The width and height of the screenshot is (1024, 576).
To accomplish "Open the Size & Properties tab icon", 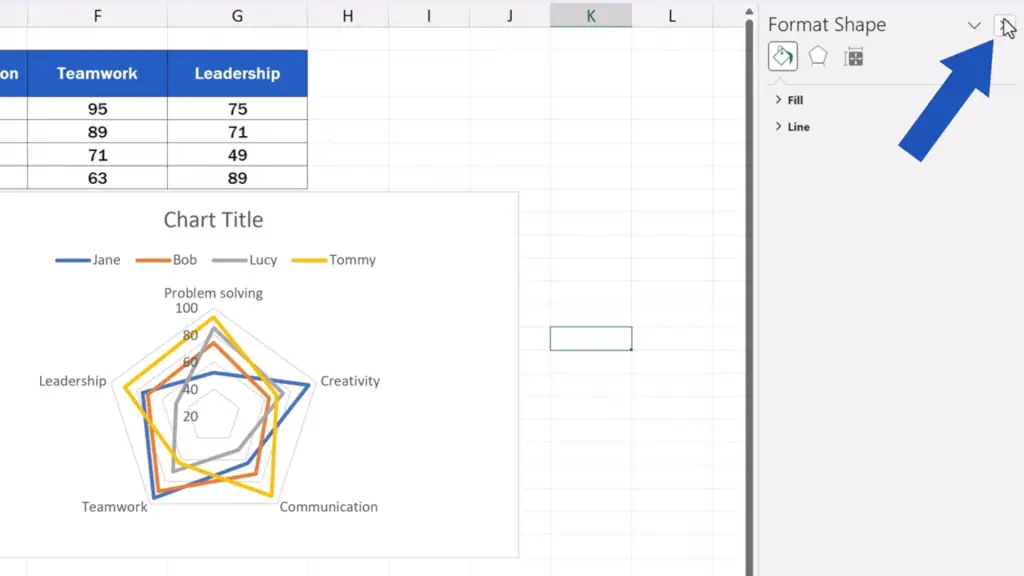I will point(853,57).
